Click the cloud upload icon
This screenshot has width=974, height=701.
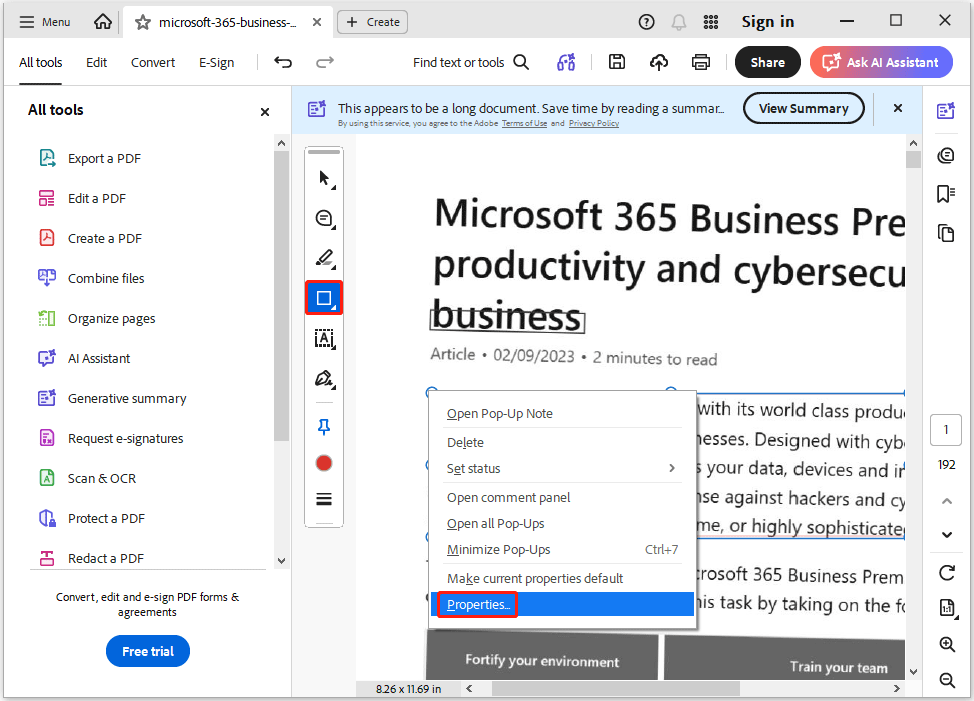pyautogui.click(x=659, y=62)
